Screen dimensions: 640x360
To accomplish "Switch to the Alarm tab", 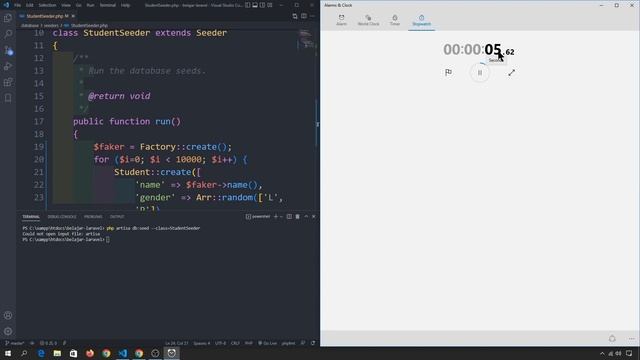I will tap(341, 20).
